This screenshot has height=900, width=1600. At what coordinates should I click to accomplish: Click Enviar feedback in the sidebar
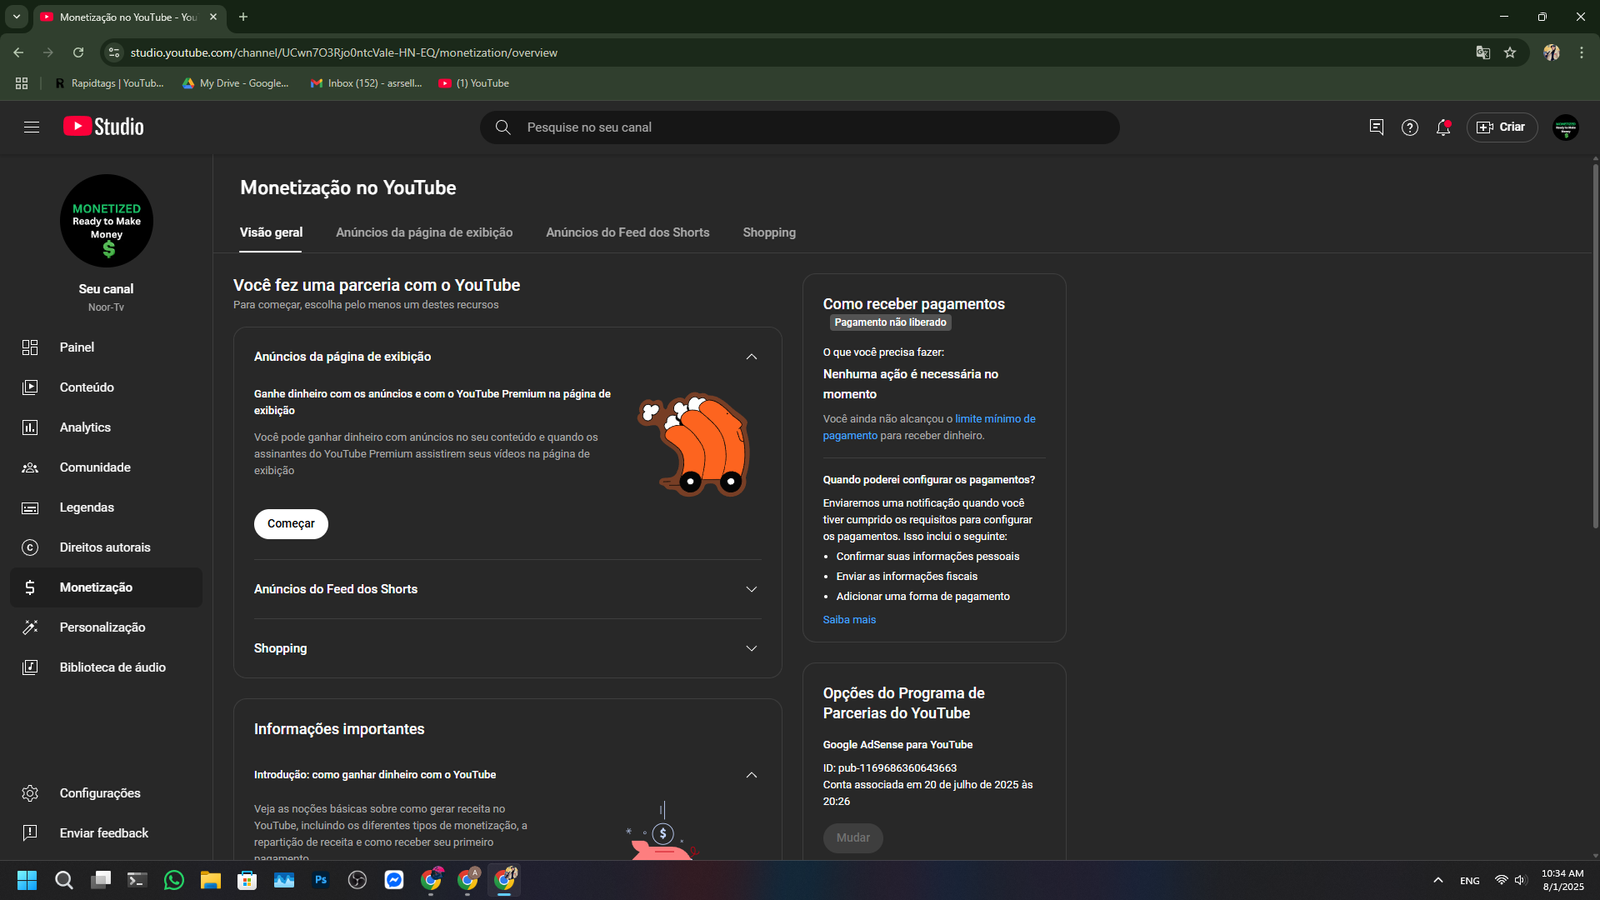click(x=106, y=833)
